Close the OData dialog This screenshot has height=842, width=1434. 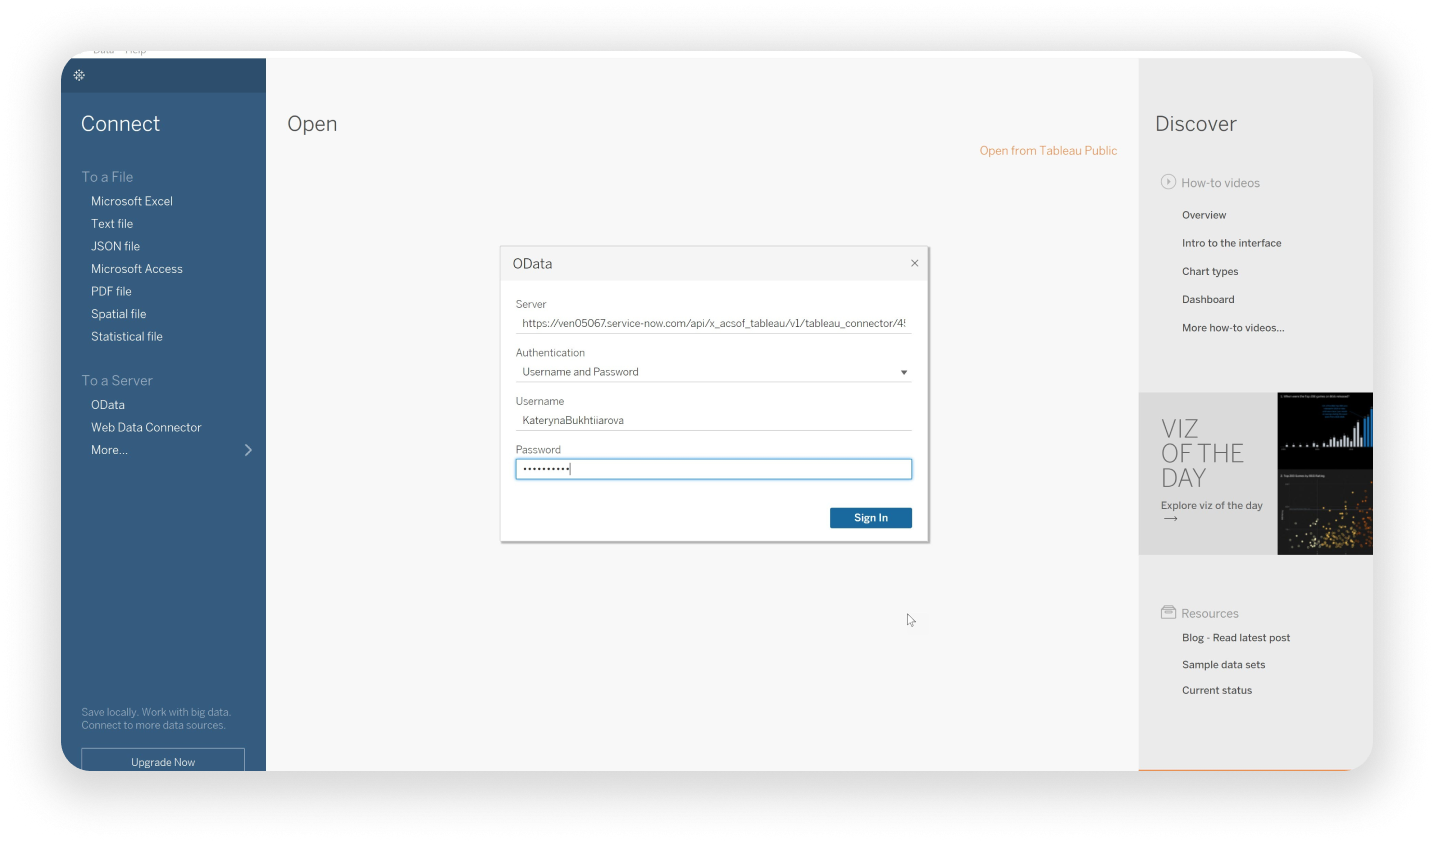coord(914,263)
